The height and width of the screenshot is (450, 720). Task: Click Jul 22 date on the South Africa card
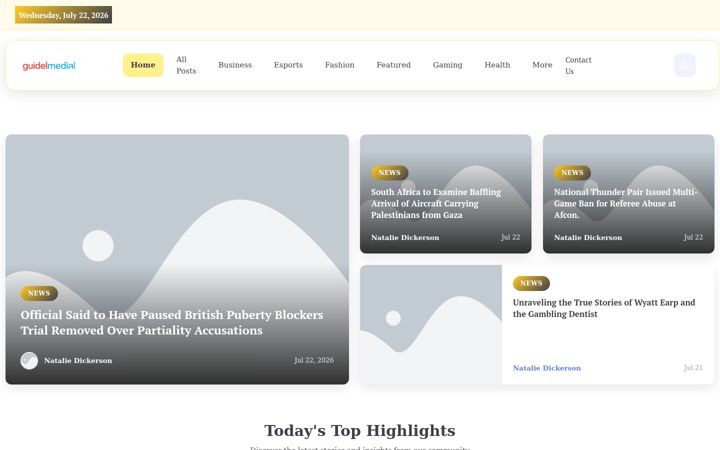511,237
